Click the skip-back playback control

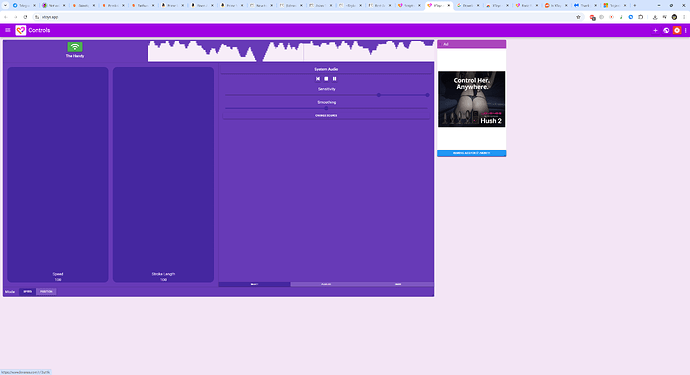click(x=318, y=79)
